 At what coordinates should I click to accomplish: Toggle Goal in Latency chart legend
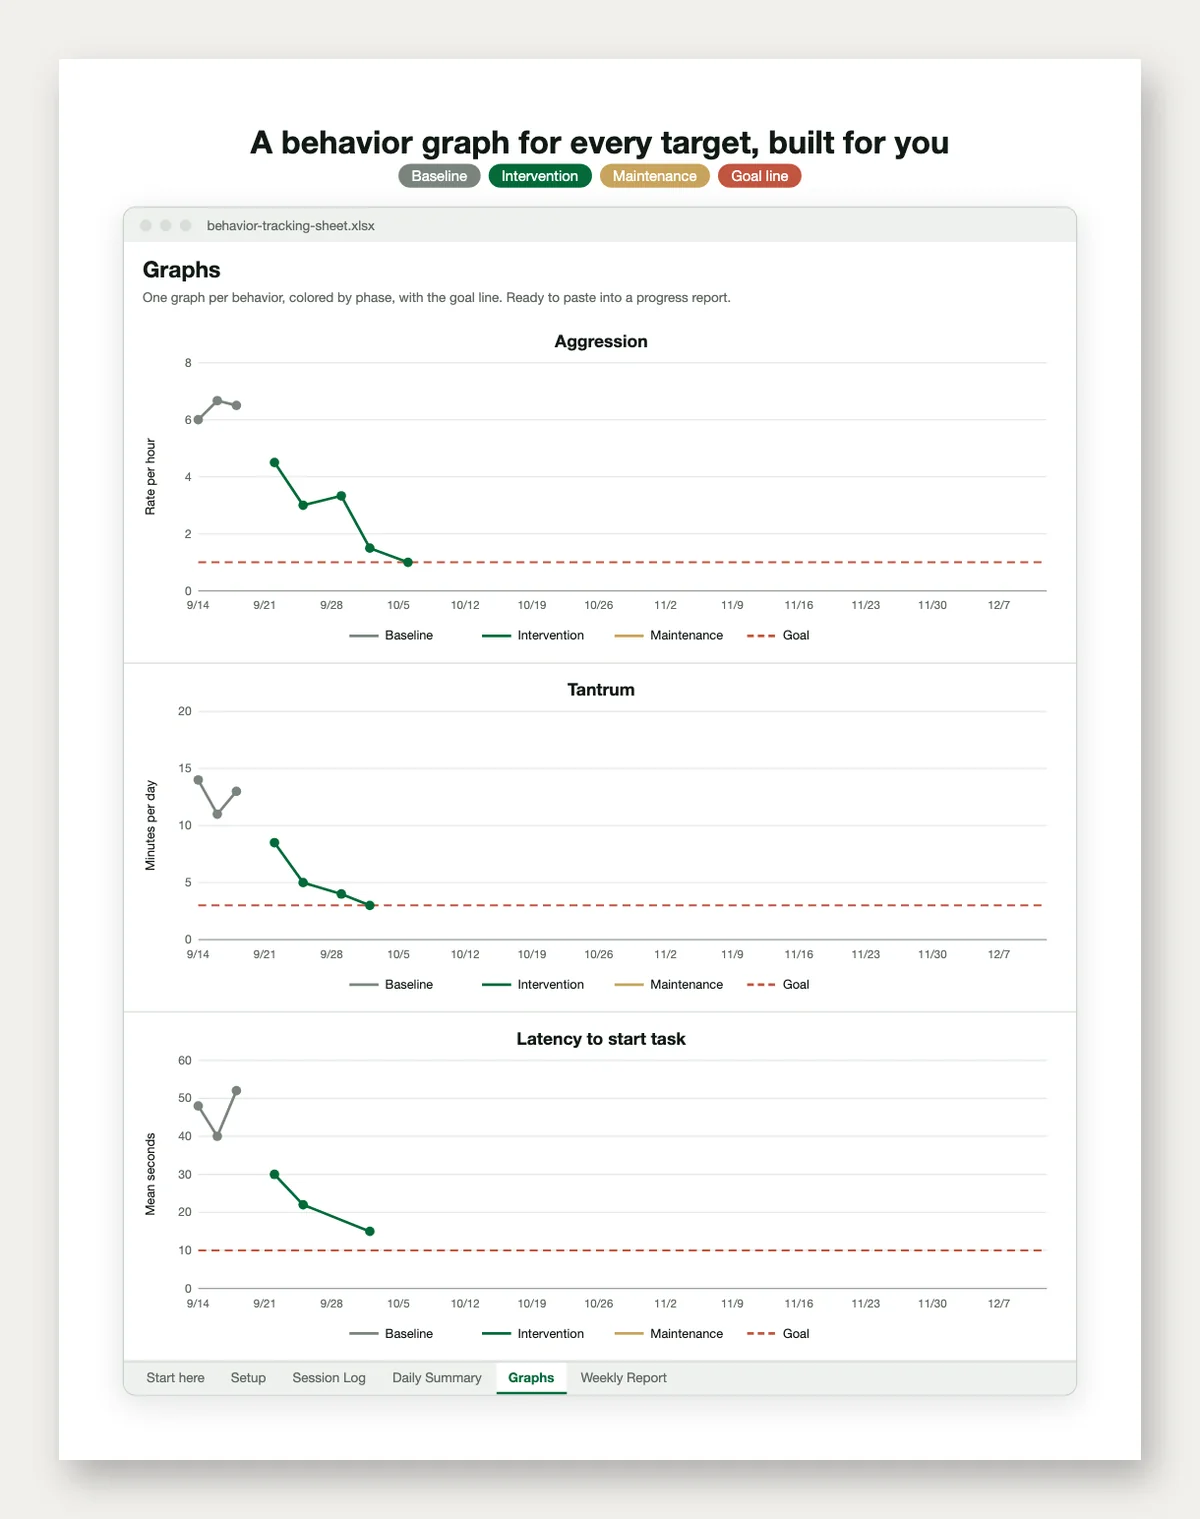pos(778,1334)
